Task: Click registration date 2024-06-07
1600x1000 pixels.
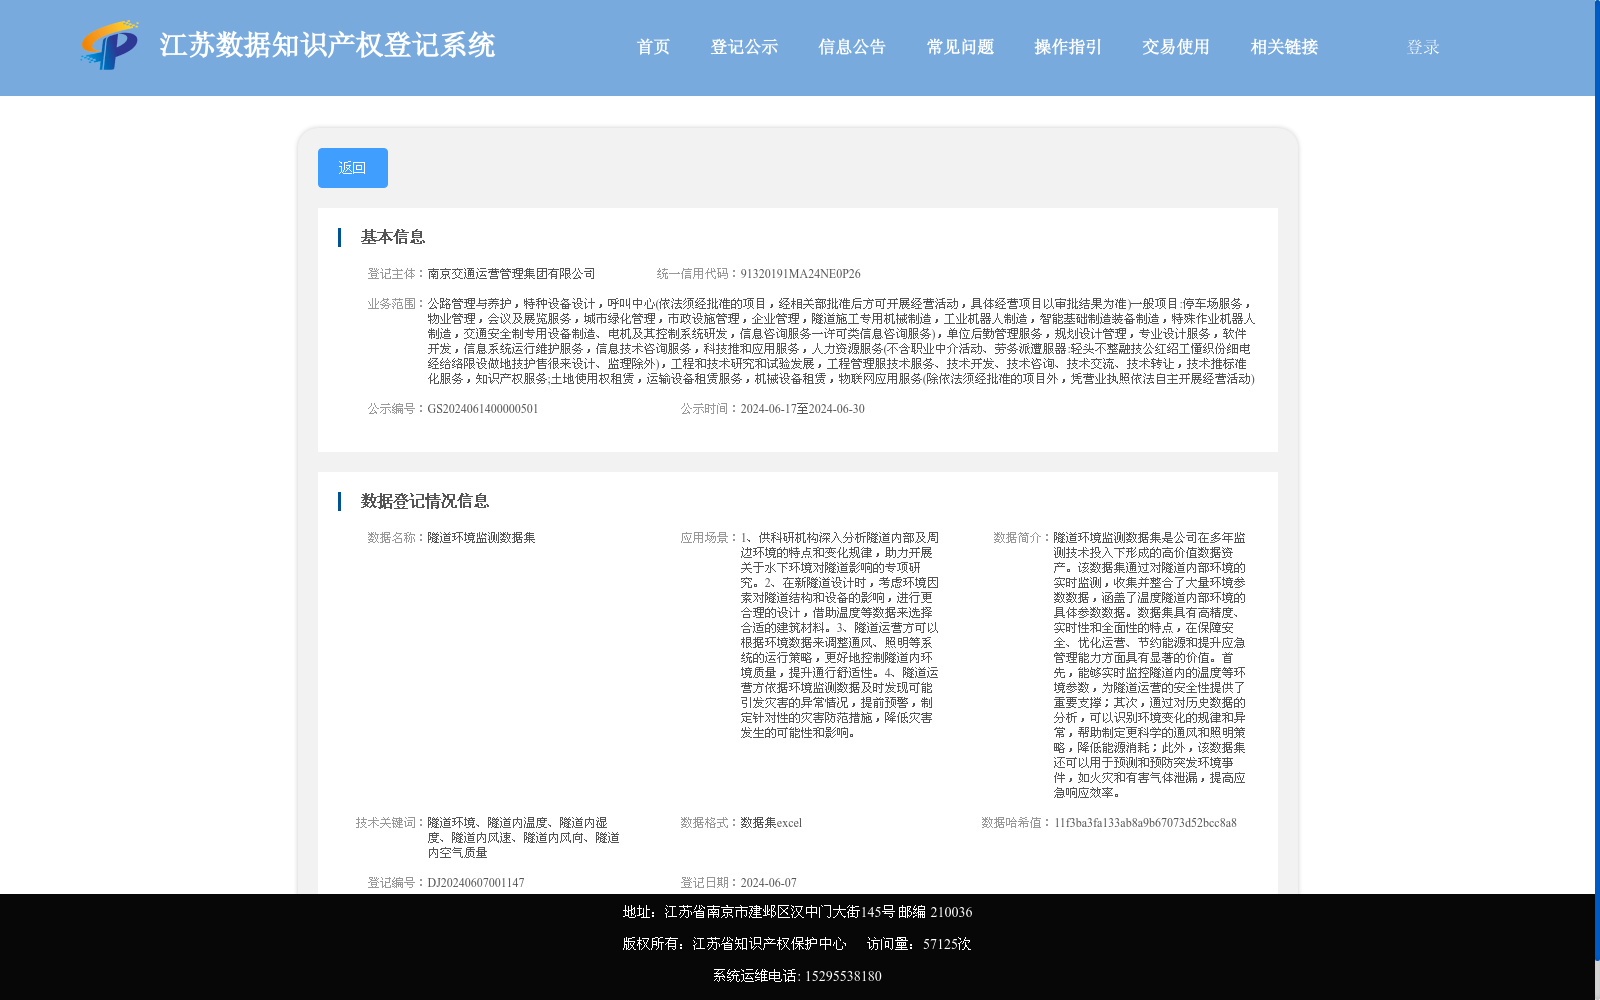Action: point(769,883)
